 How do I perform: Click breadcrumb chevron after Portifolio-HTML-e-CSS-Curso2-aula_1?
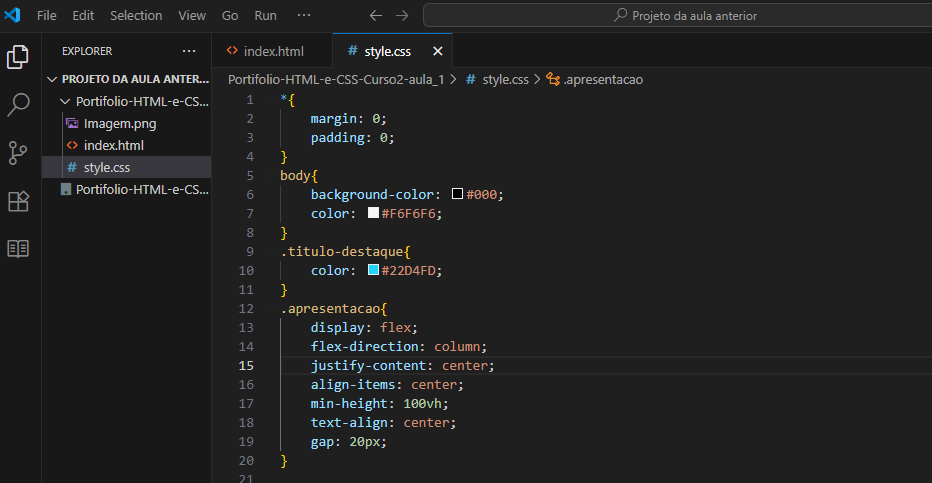click(x=454, y=80)
